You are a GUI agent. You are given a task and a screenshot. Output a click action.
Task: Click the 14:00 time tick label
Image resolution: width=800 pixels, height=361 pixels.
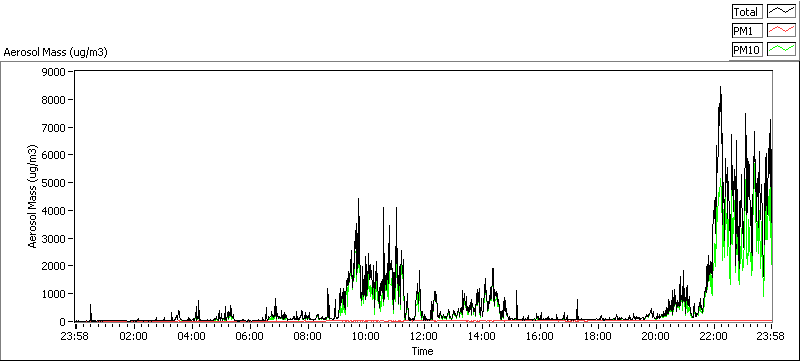coord(482,337)
